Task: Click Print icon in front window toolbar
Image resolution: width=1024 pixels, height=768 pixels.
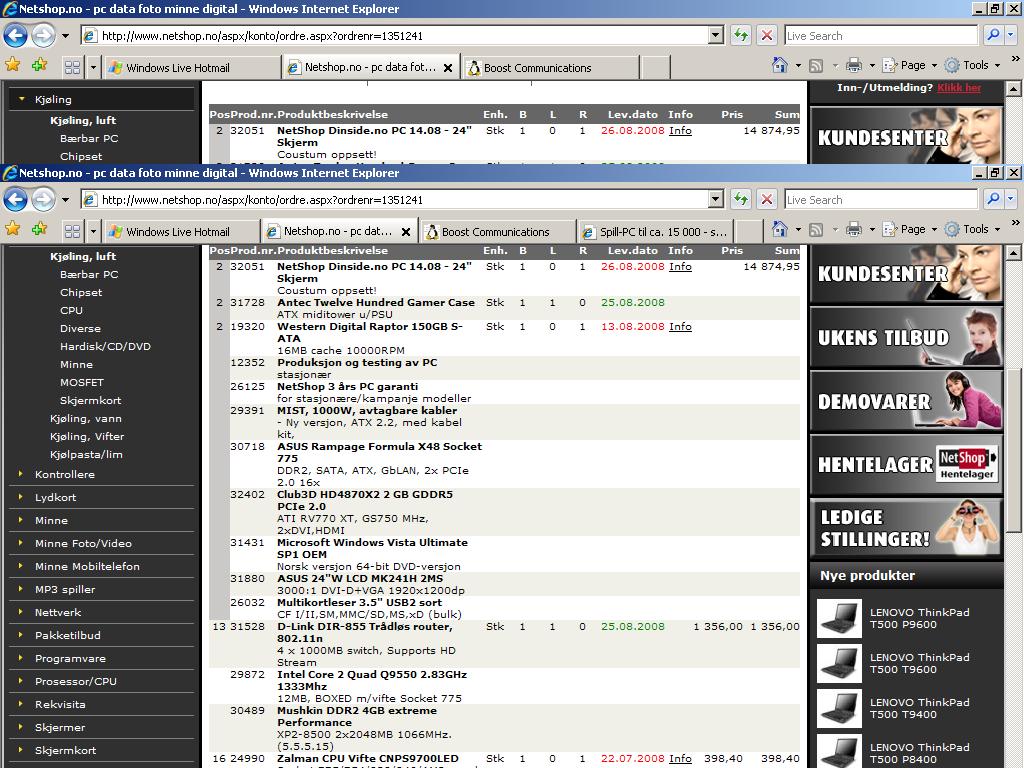Action: (x=854, y=229)
